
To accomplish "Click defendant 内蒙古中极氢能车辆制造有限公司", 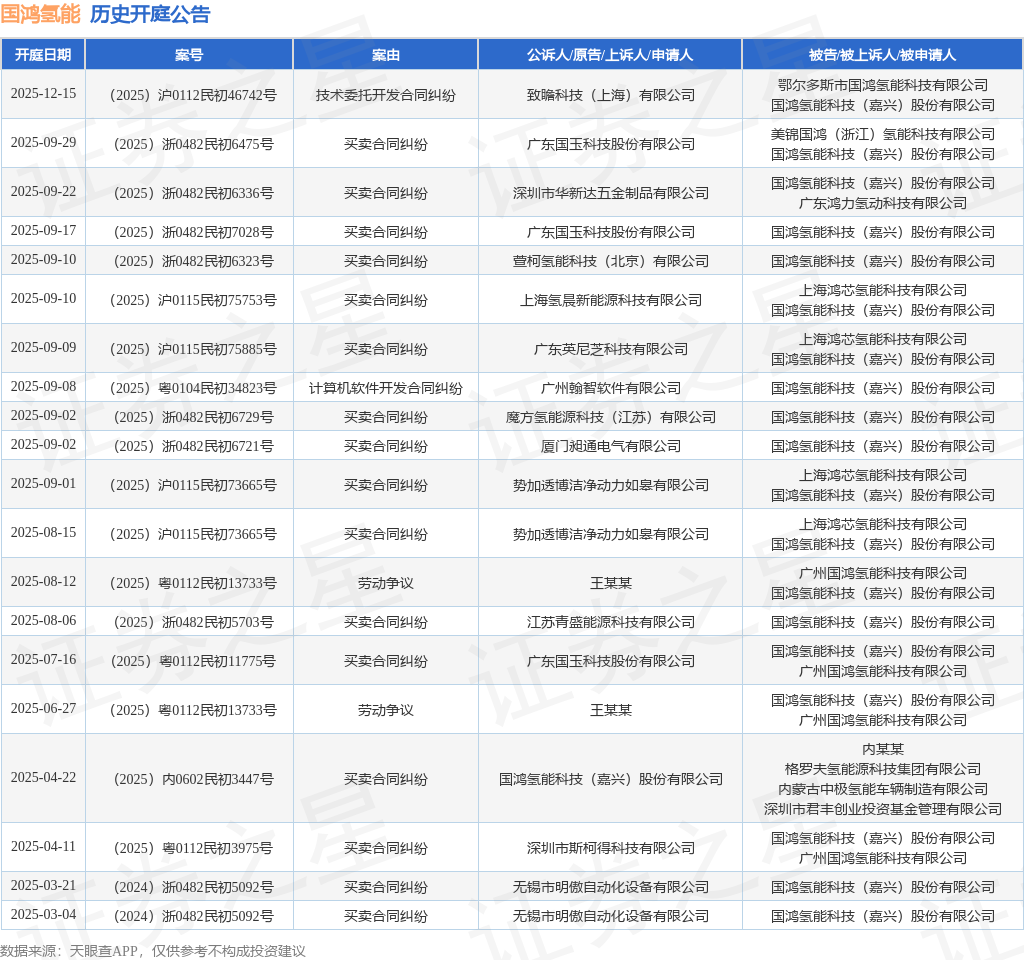I will [882, 790].
